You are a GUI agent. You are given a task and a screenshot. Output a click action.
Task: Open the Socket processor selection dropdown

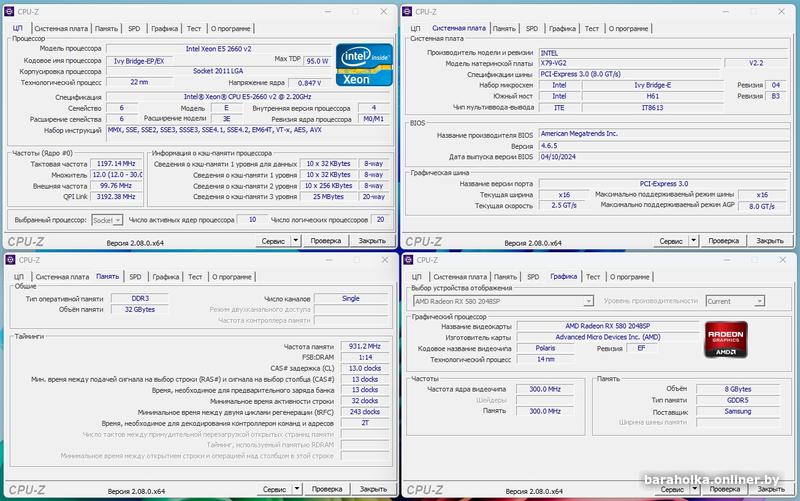coord(107,220)
